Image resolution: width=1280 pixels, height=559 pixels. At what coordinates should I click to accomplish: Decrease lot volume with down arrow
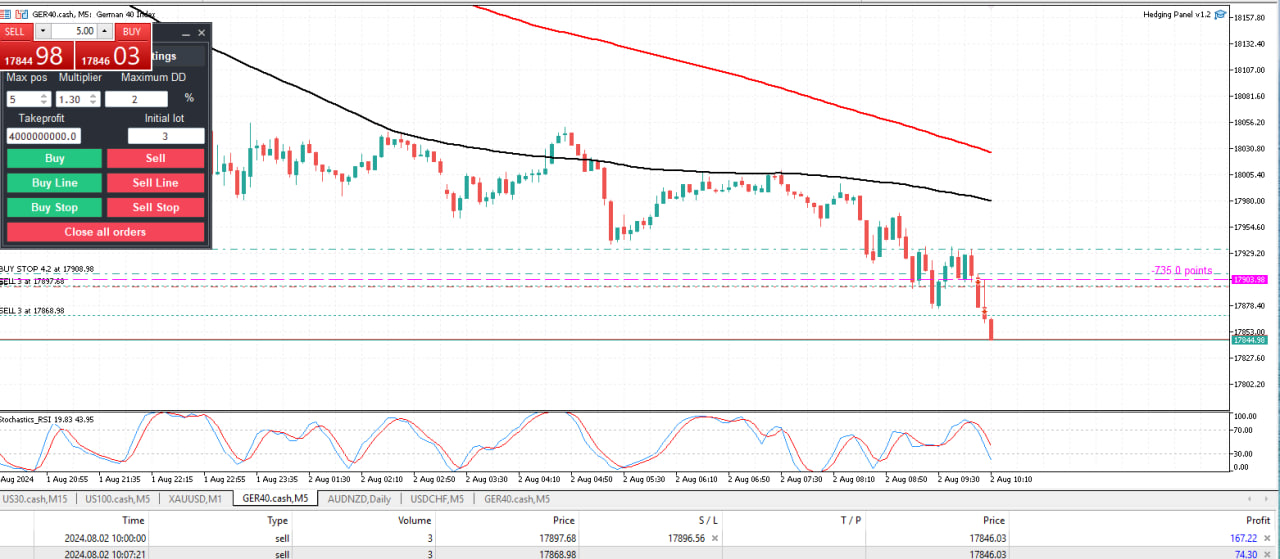click(42, 31)
